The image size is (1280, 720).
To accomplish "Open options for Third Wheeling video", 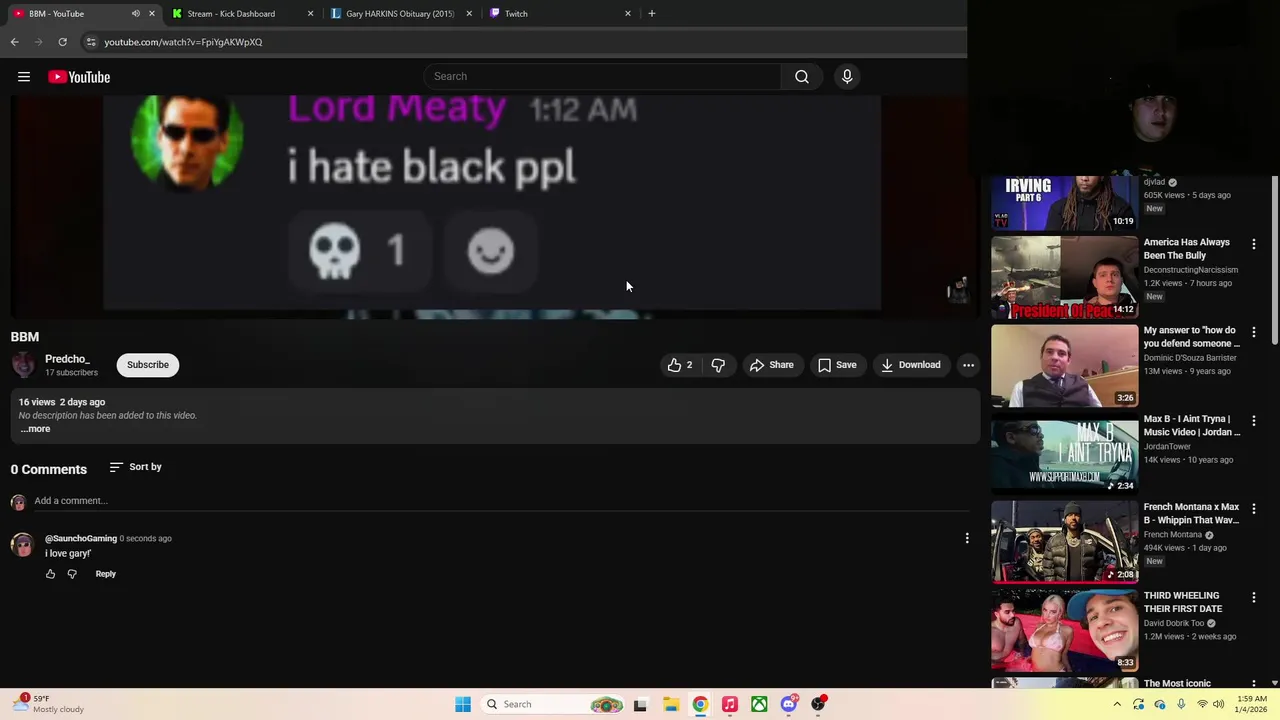I will coord(1253,597).
